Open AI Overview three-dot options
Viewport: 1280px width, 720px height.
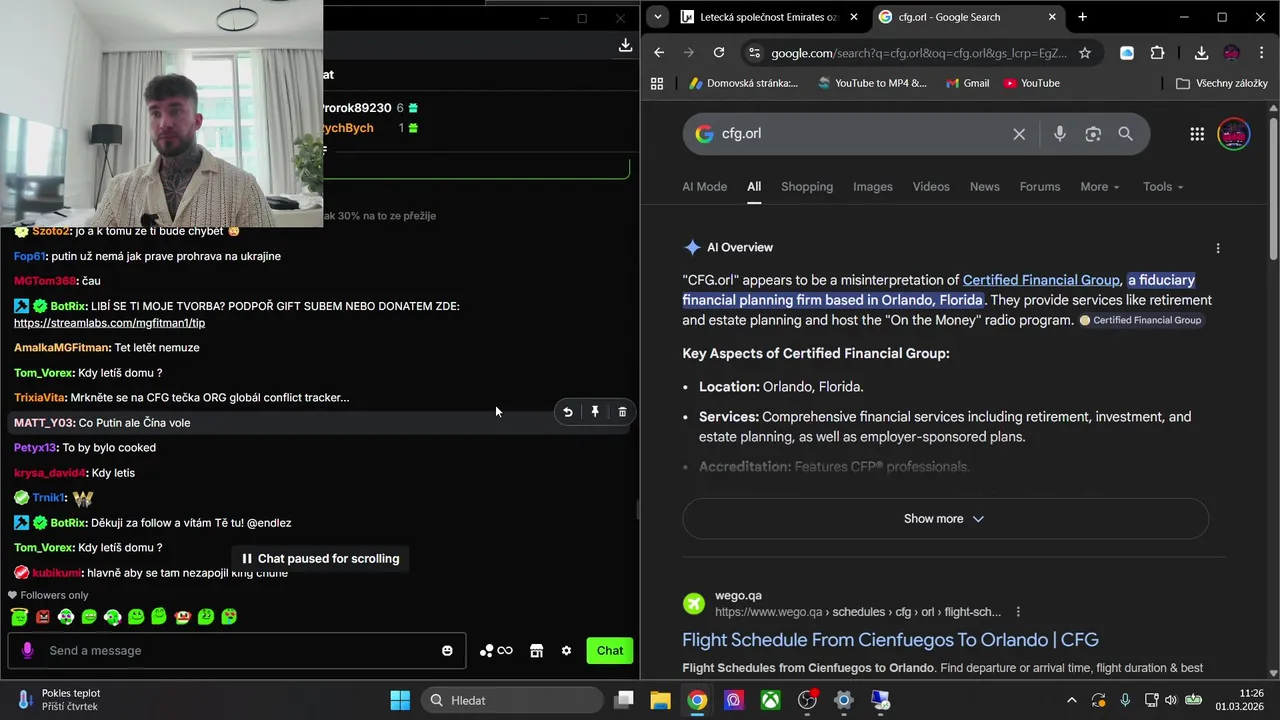[1217, 248]
